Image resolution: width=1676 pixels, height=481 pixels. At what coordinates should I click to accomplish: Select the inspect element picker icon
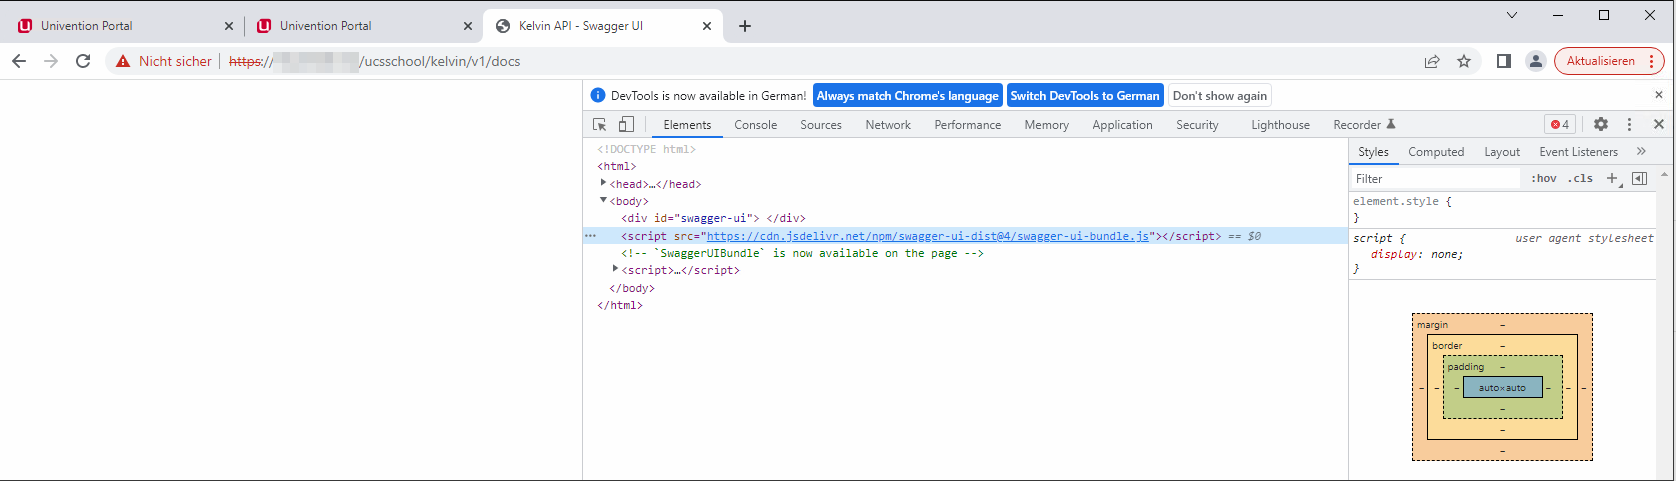click(600, 125)
